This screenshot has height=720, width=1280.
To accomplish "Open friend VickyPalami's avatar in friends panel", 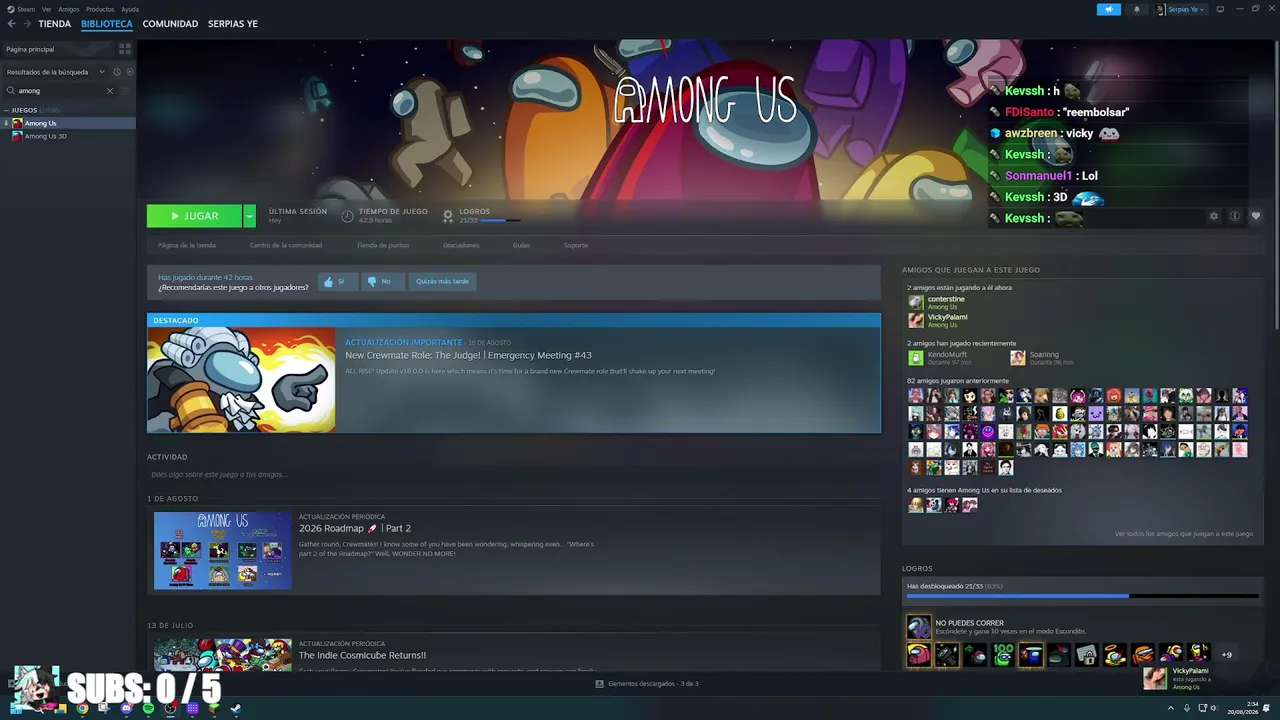I will click(915, 320).
